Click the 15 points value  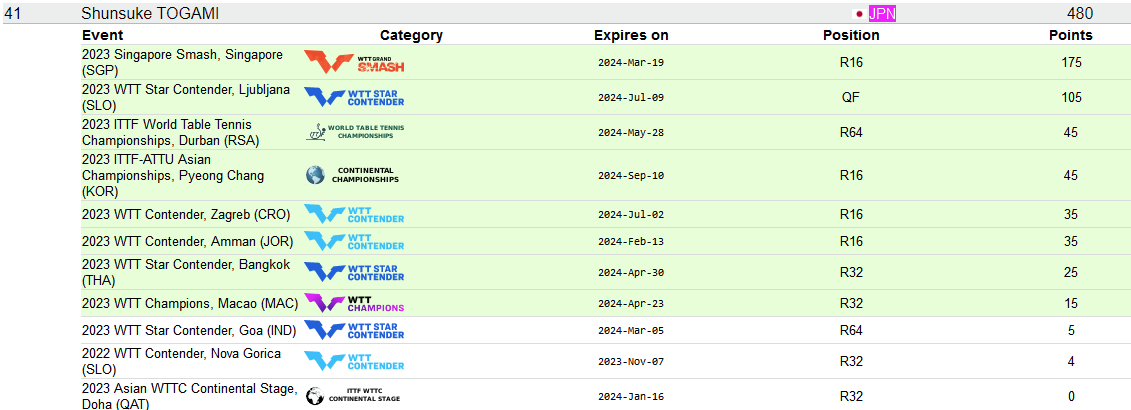point(1071,303)
